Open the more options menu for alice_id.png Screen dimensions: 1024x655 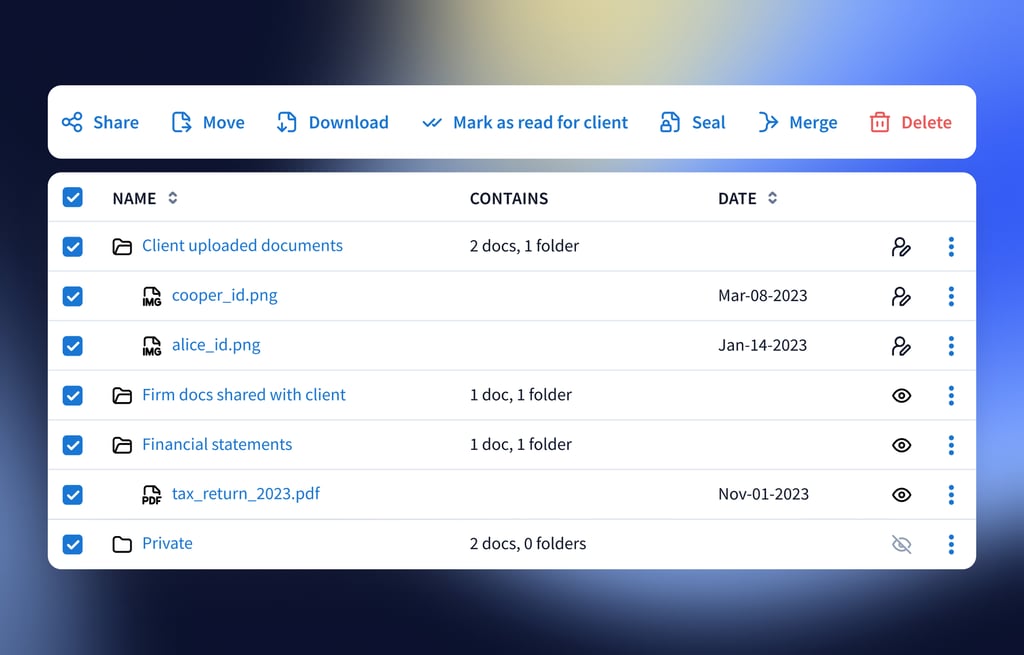coord(951,346)
